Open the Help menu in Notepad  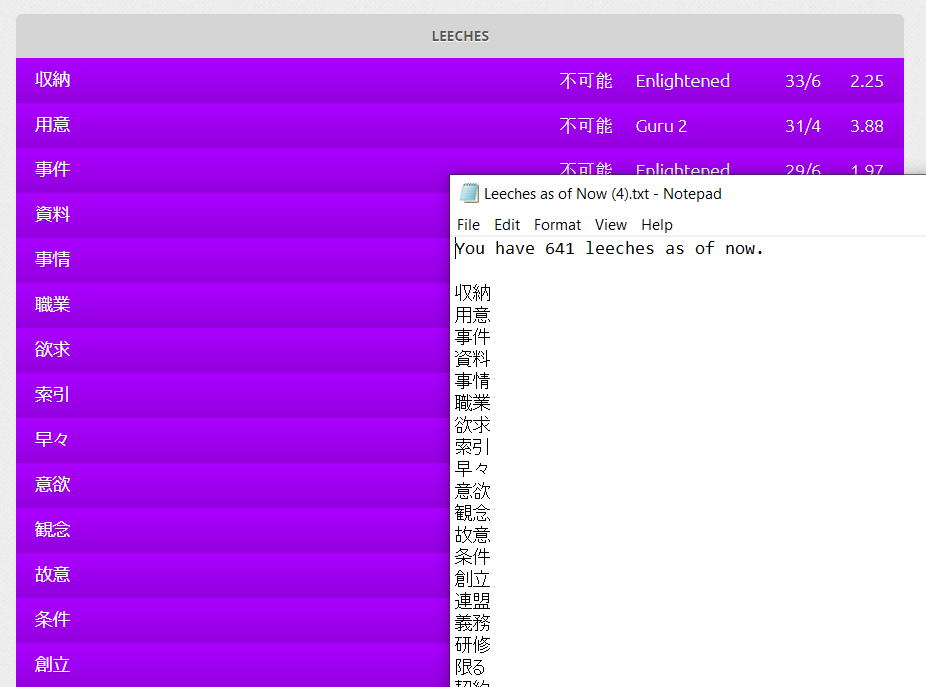(657, 225)
